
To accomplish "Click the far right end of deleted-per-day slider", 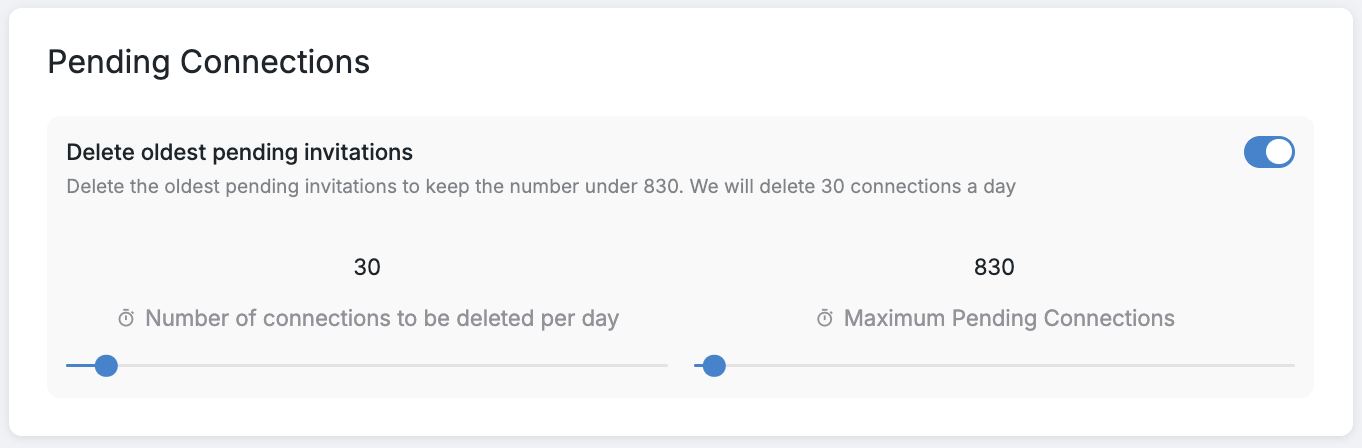I will tap(664, 366).
